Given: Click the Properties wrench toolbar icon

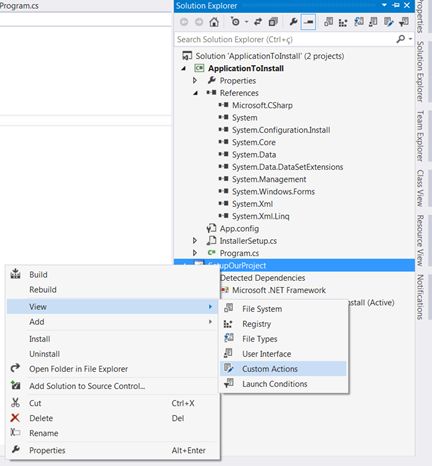Looking at the screenshot, I should coord(293,22).
